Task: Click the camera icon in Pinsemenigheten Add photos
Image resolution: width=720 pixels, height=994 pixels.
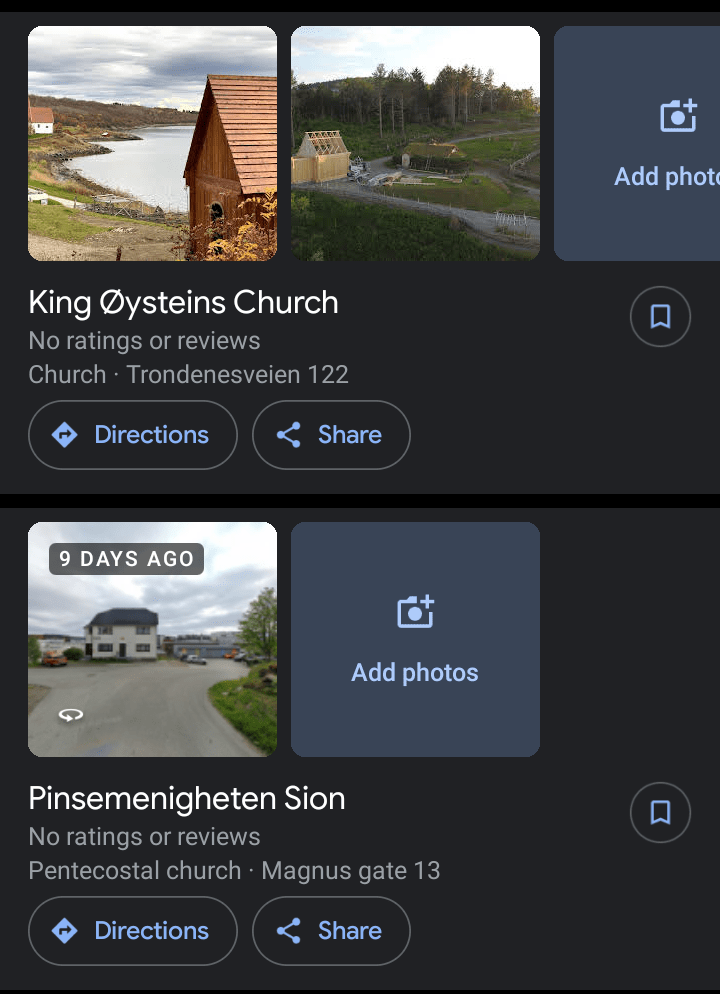Action: [x=415, y=611]
